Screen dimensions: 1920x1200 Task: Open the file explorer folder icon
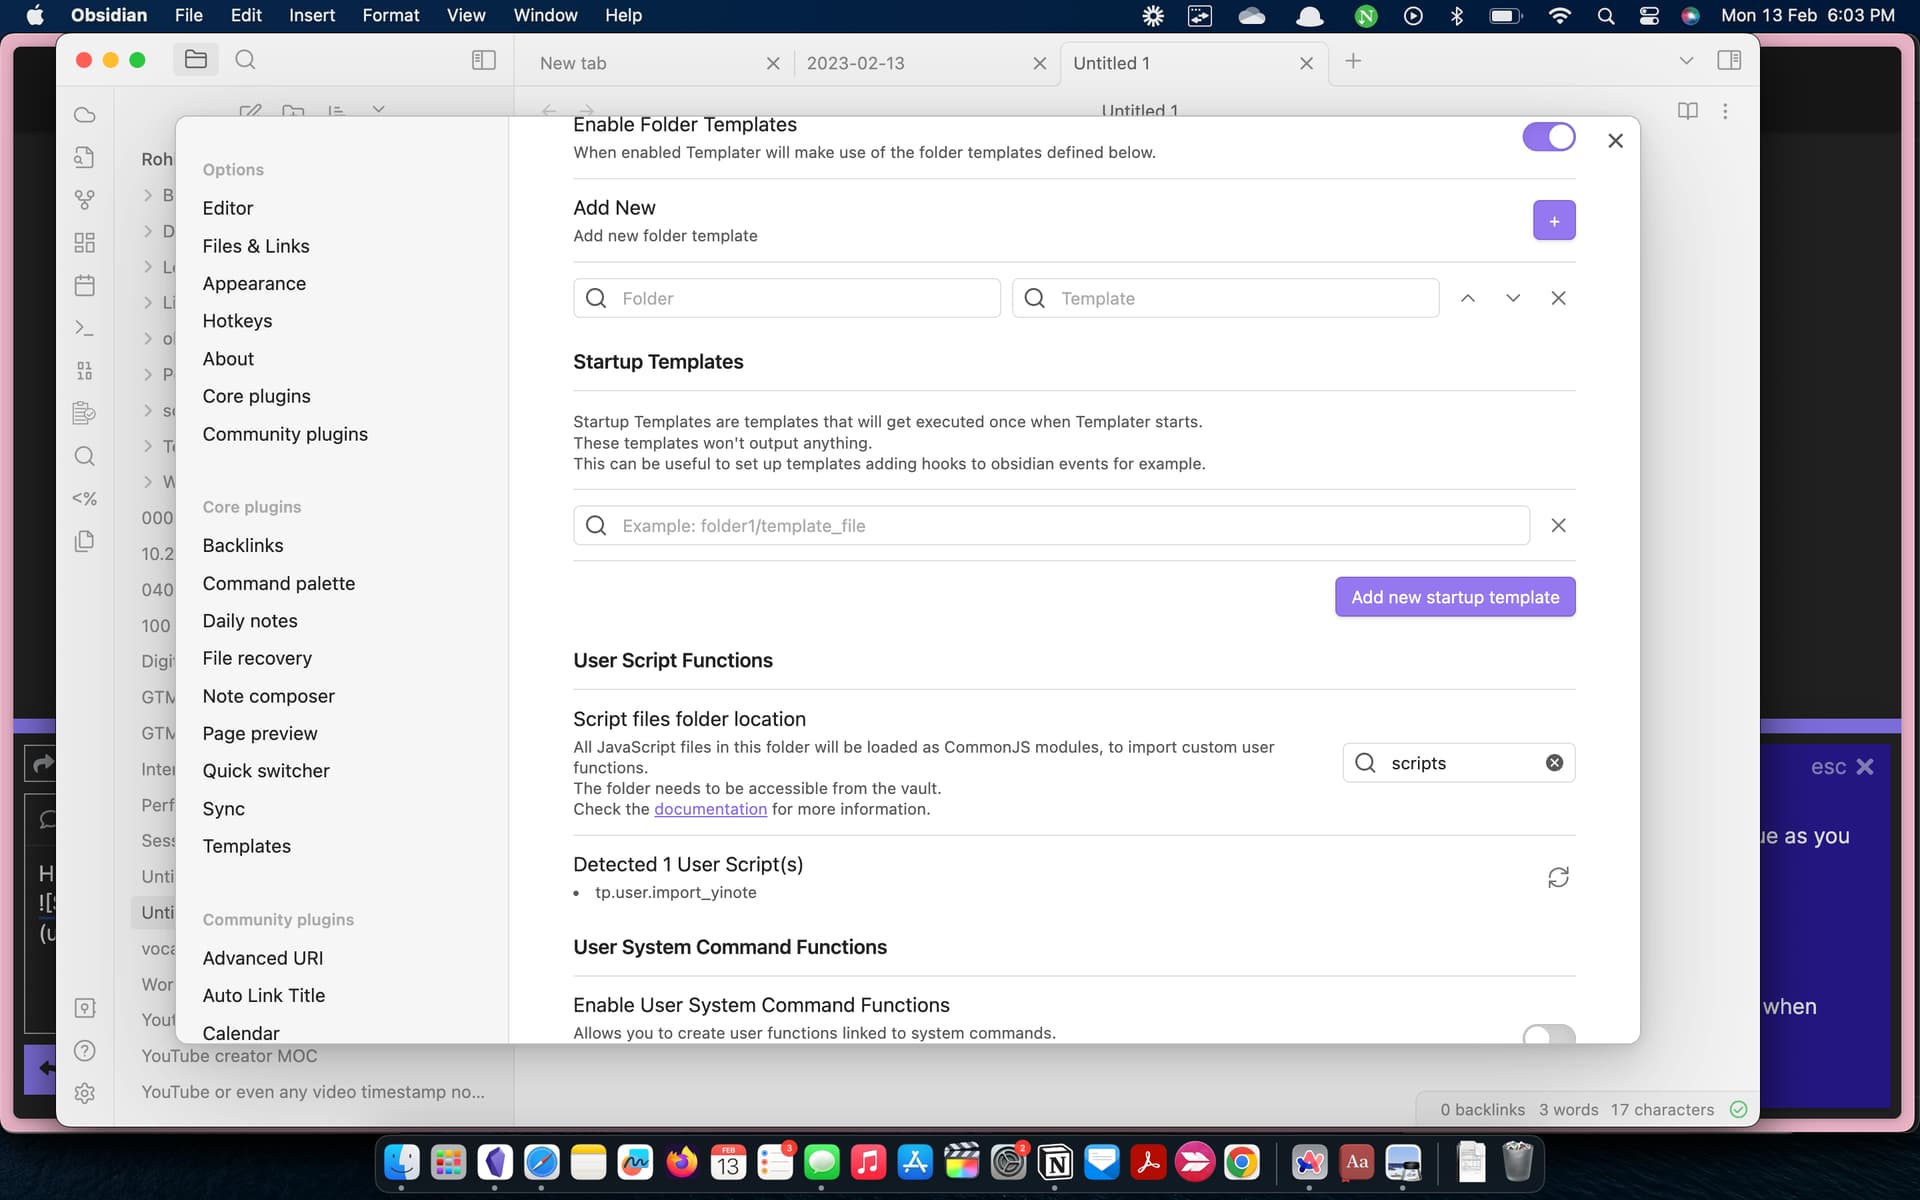[196, 60]
